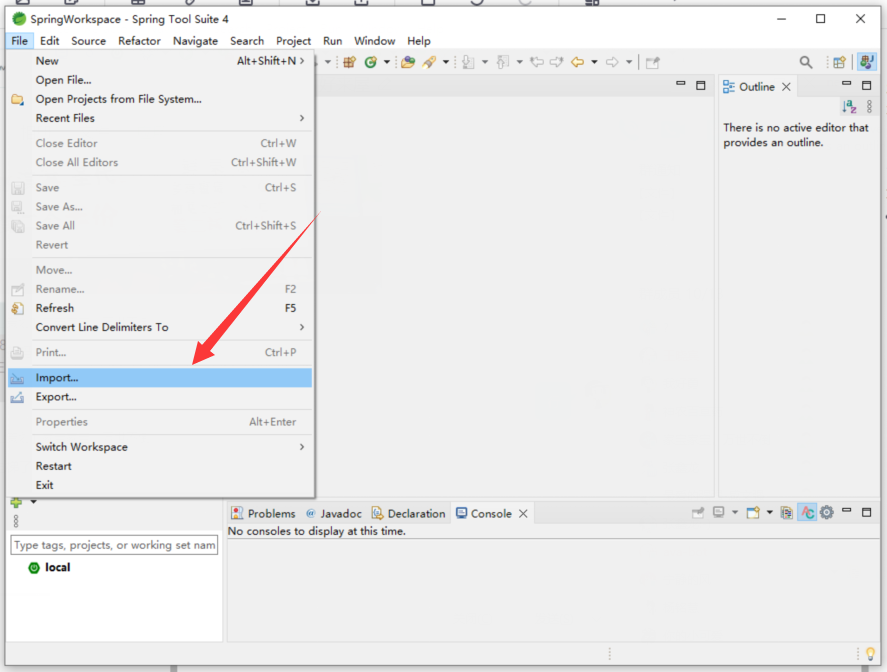Image resolution: width=887 pixels, height=672 pixels.
Task: Select the Java perspective icon
Action: click(867, 62)
